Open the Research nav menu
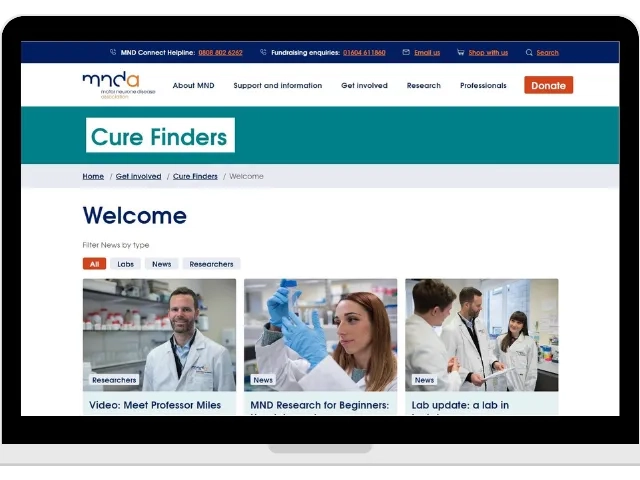Screen dimensions: 640x480 423,86
